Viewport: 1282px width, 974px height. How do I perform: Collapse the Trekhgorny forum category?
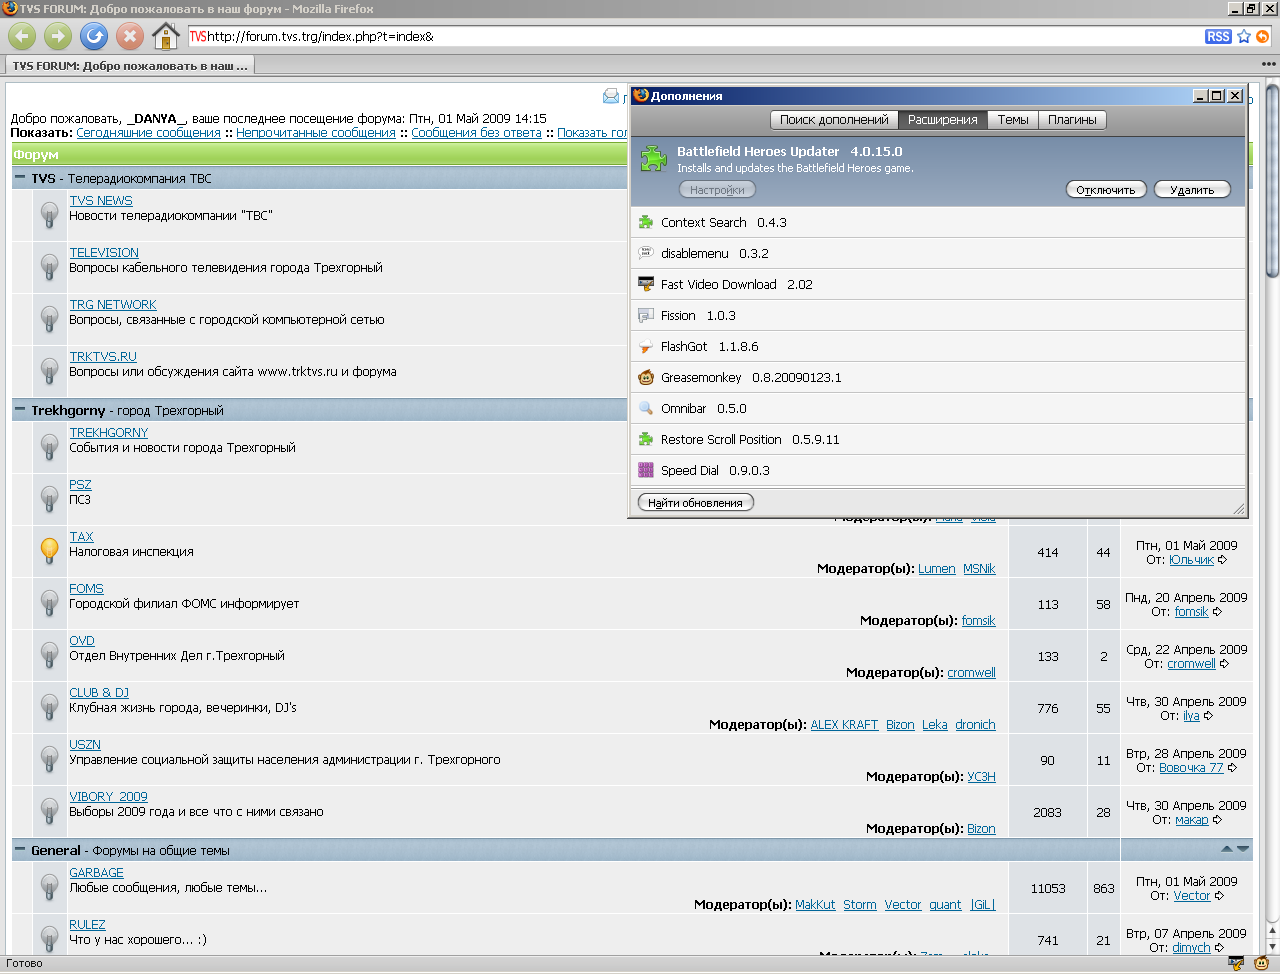point(20,410)
